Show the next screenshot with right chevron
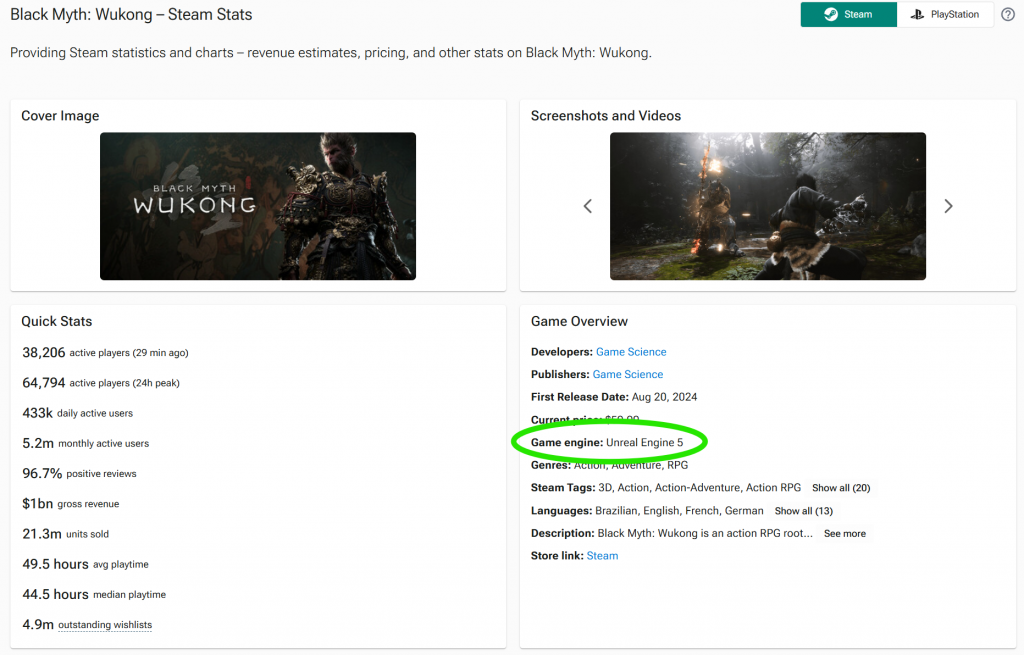 pyautogui.click(x=948, y=206)
